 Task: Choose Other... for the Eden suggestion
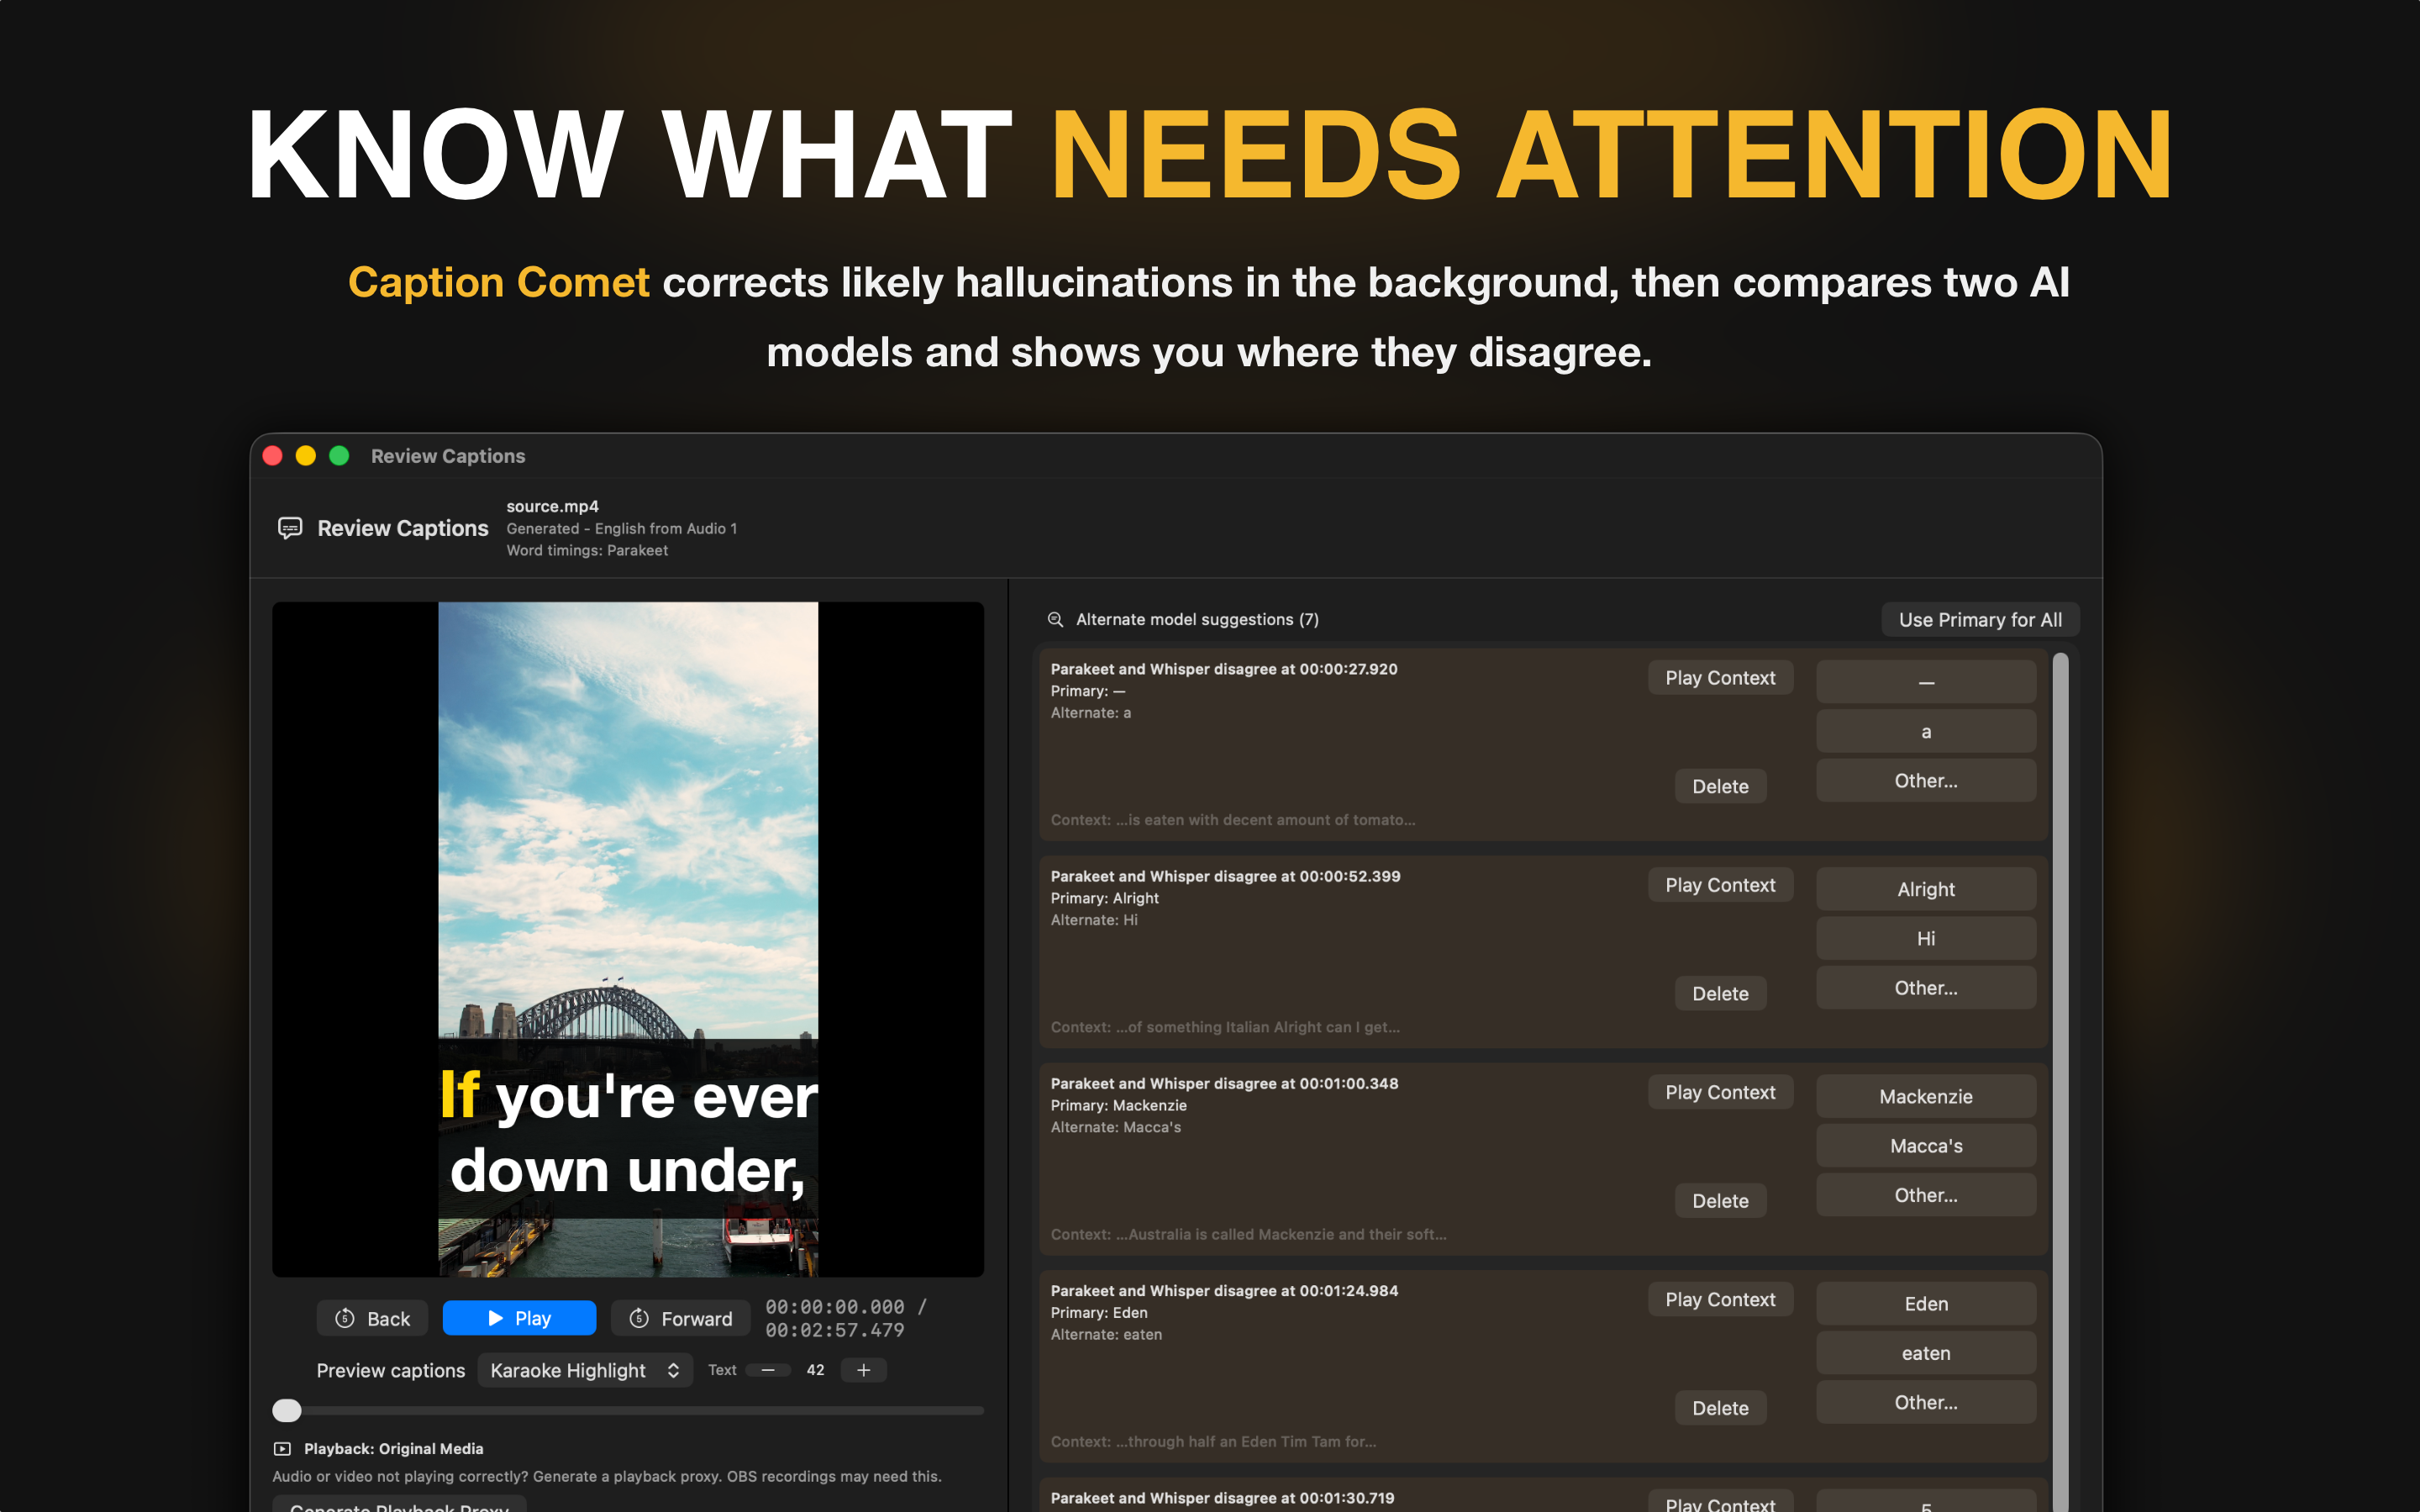click(x=1926, y=1401)
